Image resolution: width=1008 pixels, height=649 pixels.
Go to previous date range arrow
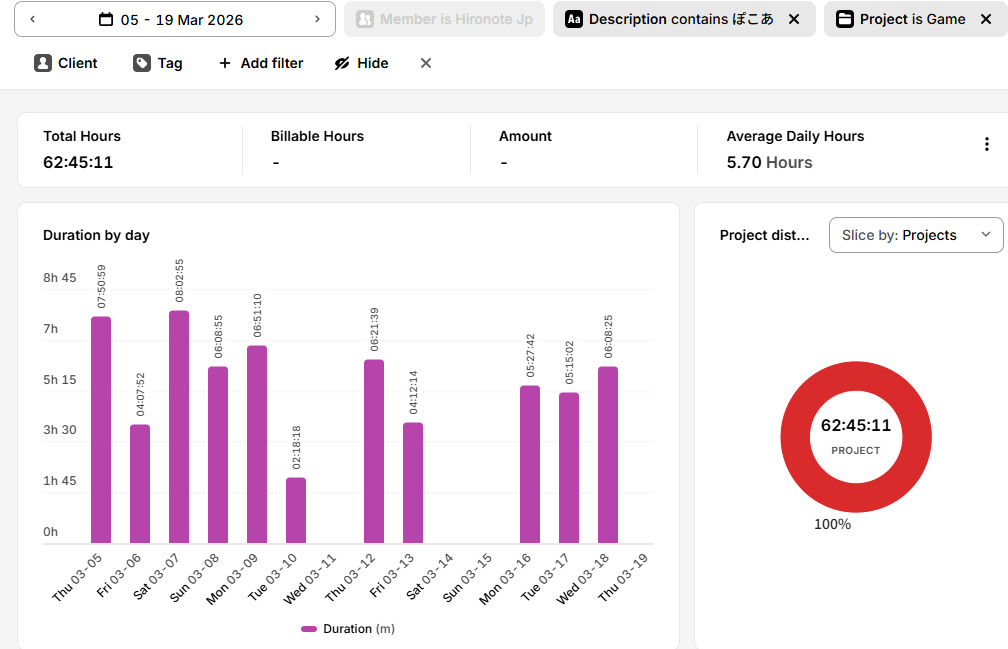[33, 19]
